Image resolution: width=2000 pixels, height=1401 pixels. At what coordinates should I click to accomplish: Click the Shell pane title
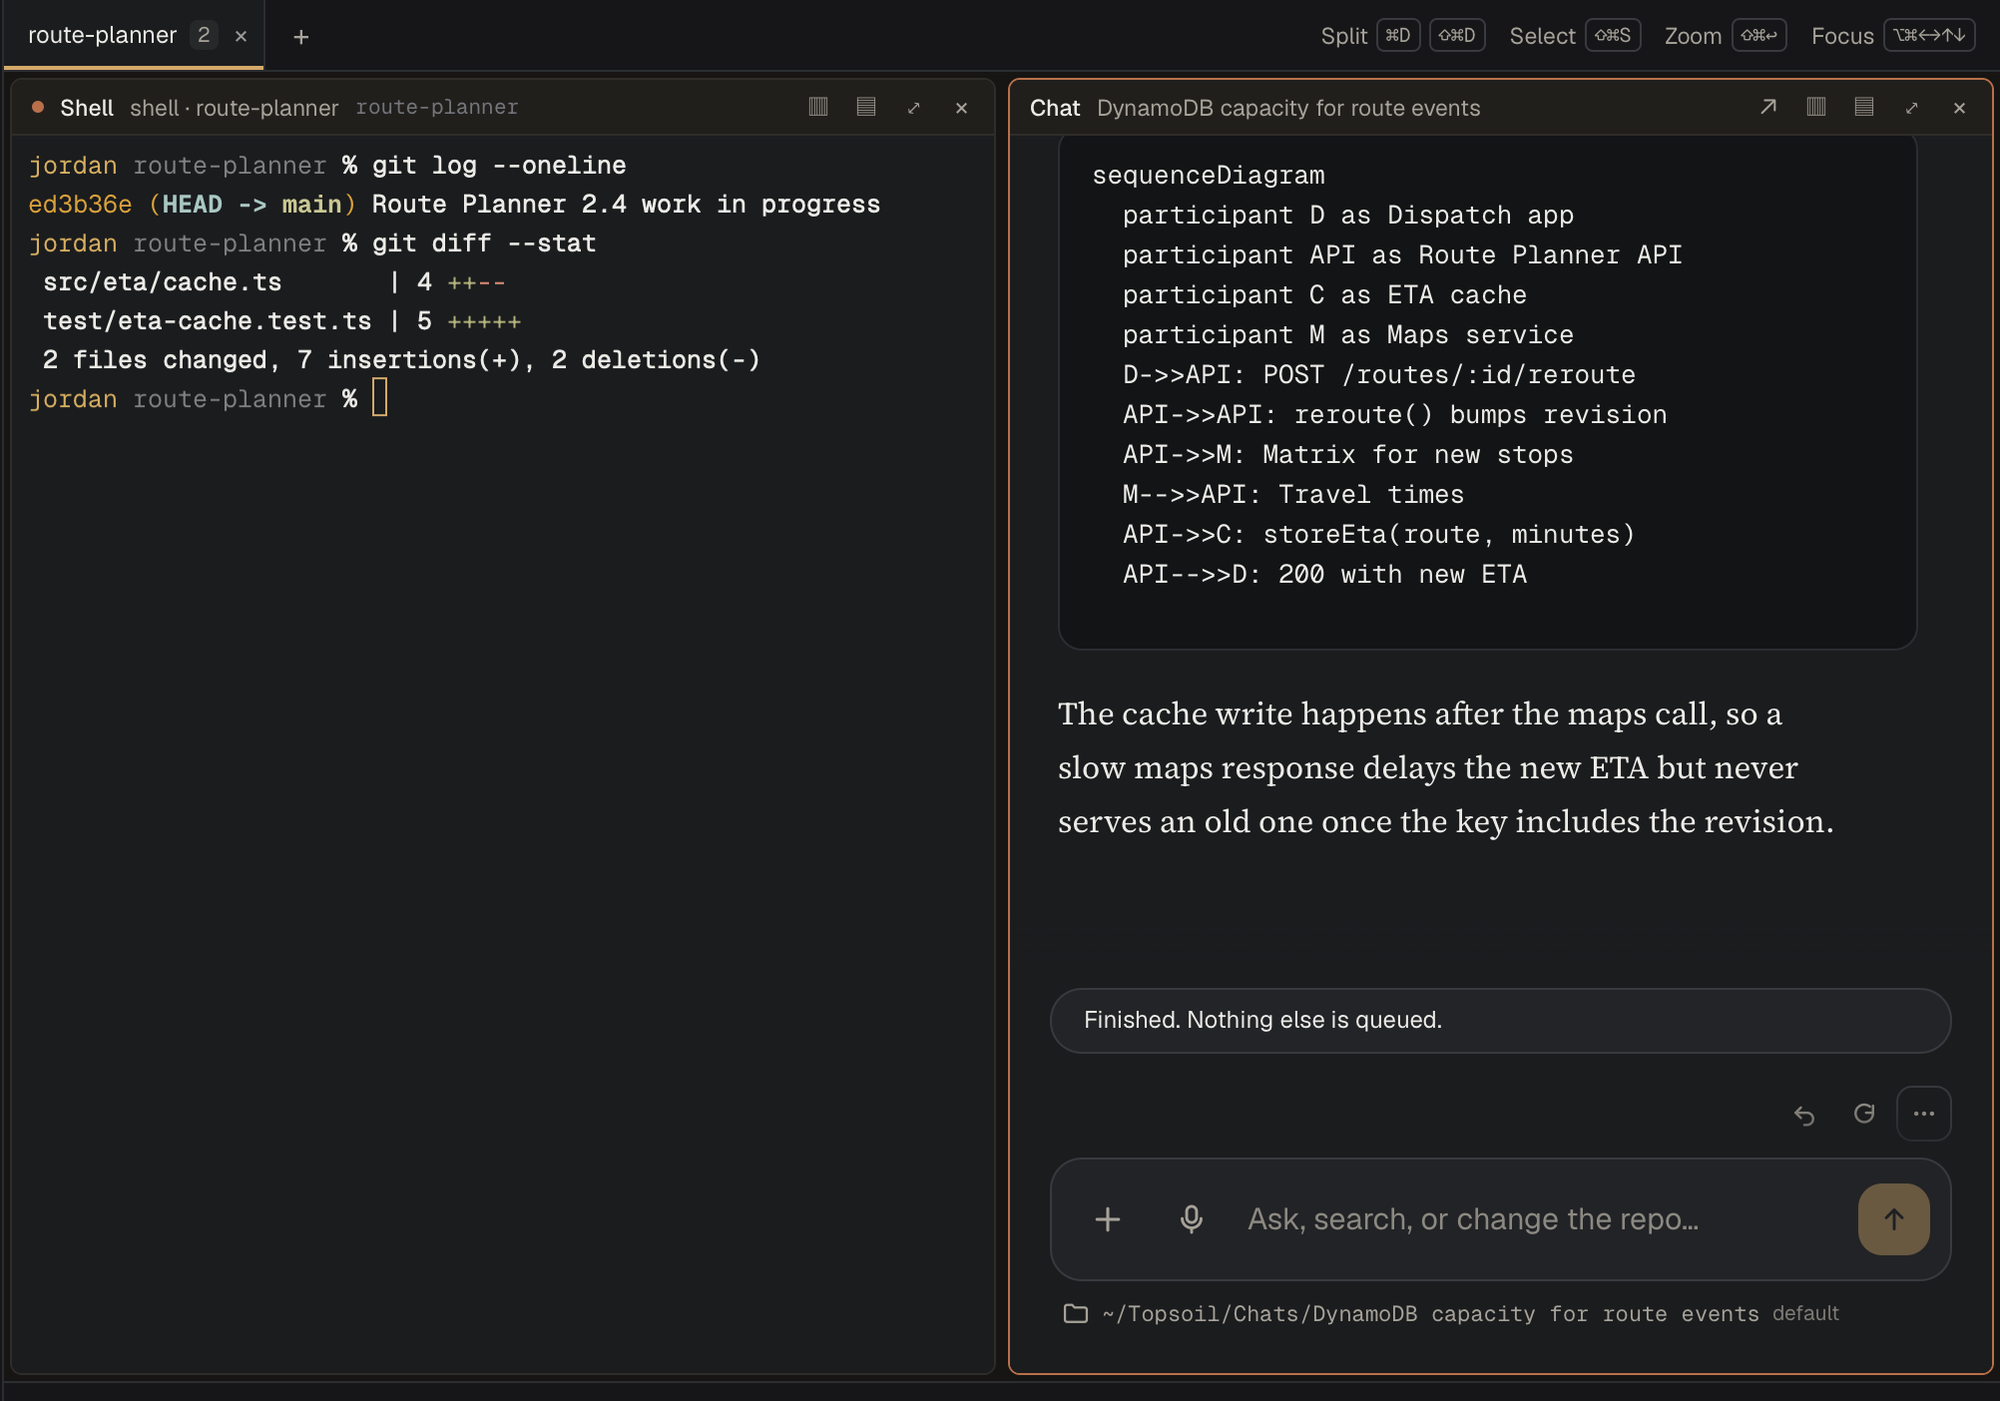(x=87, y=108)
